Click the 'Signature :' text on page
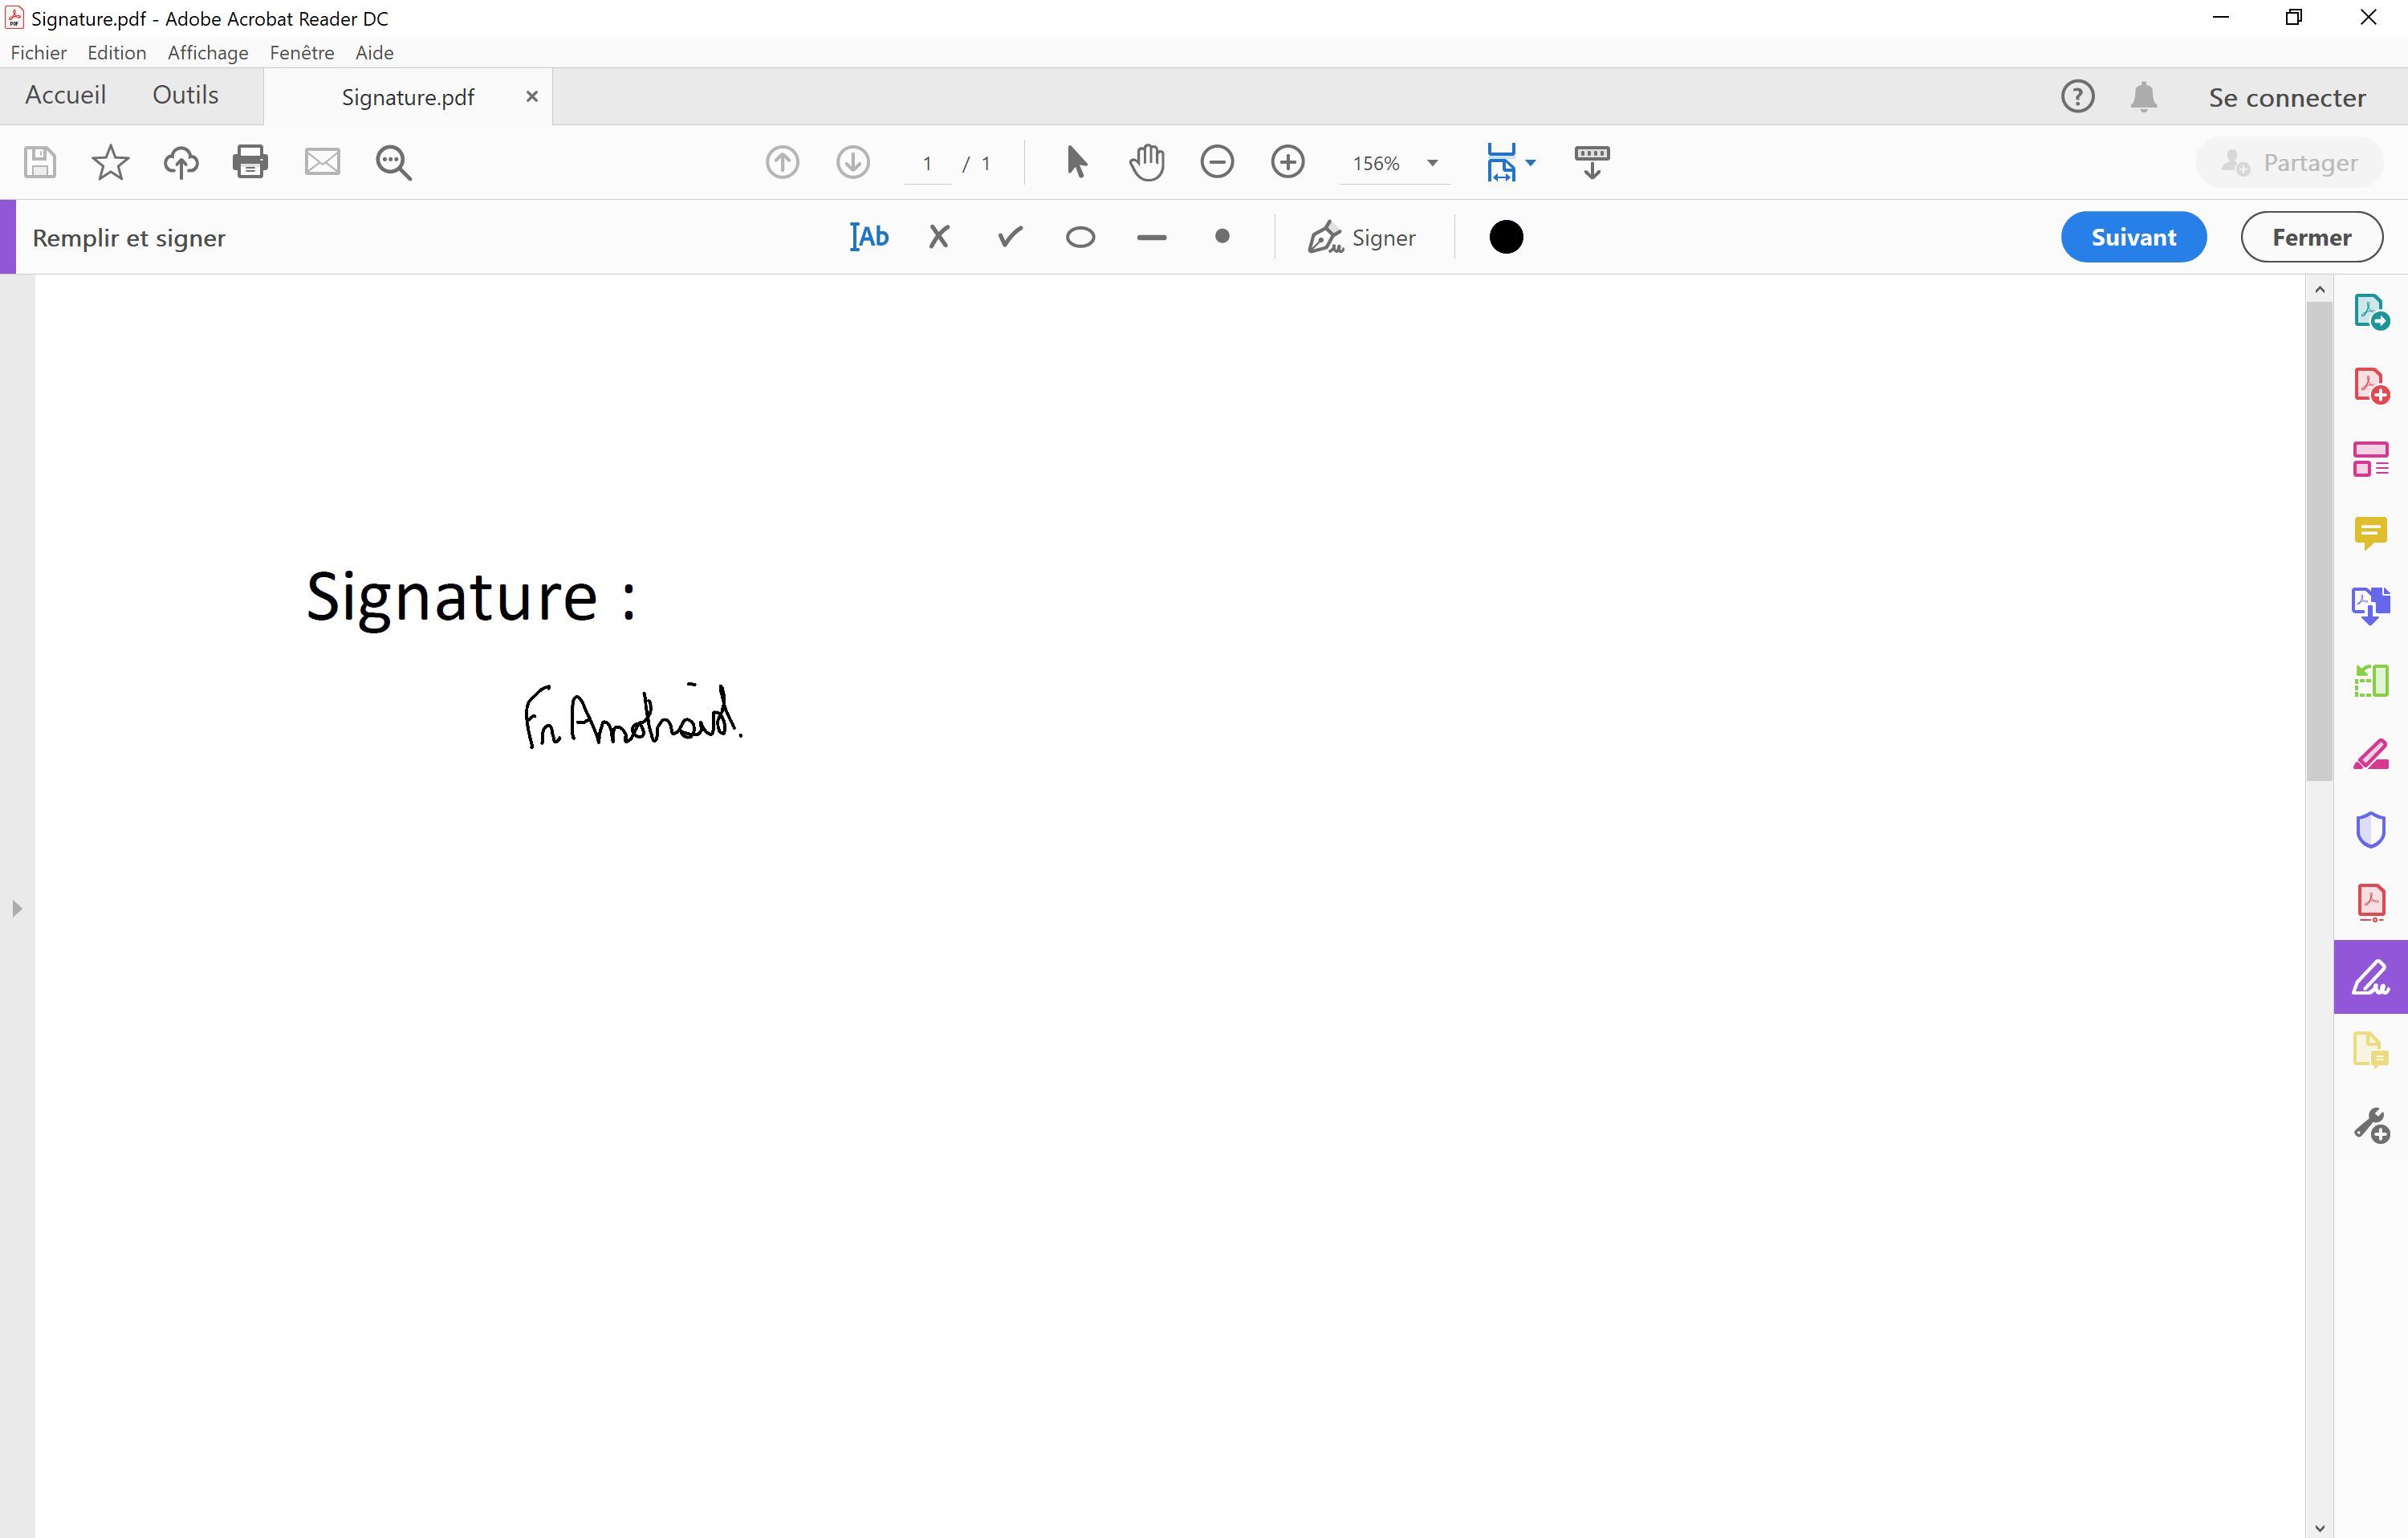 tap(470, 599)
